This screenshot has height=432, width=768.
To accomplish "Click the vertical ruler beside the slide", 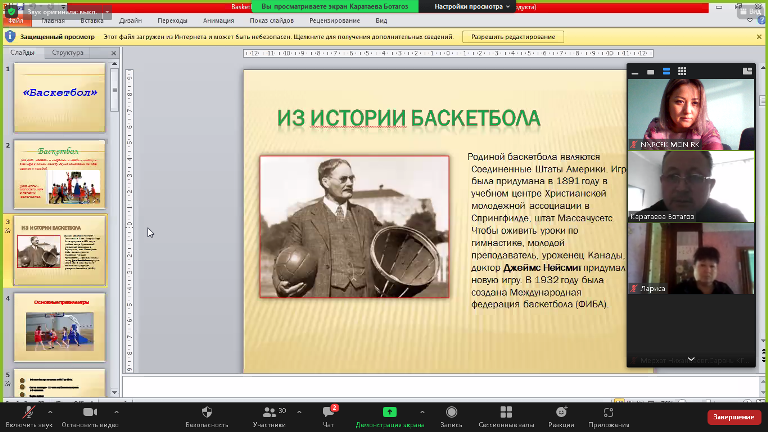I will 129,220.
